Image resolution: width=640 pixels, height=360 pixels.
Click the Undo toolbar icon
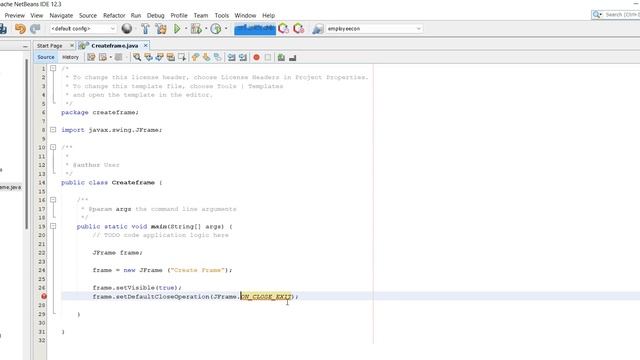coord(20,29)
